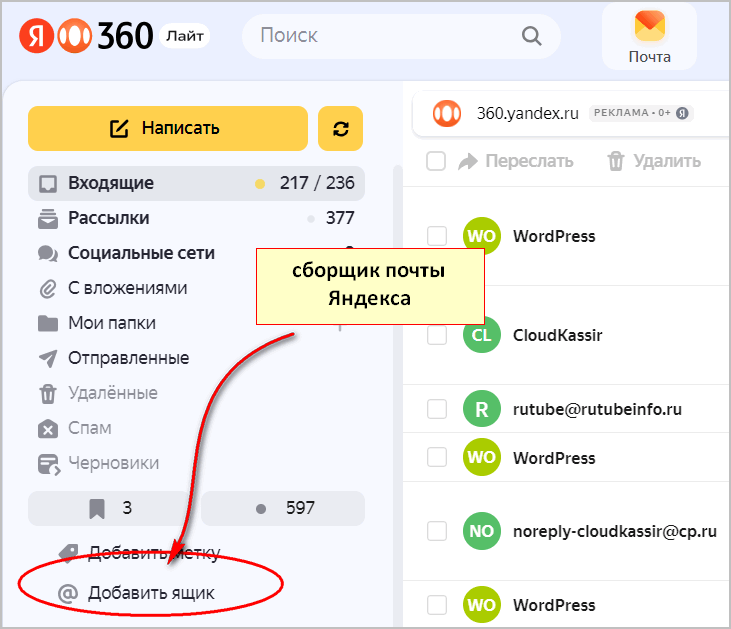731x629 pixels.
Task: Tick checkbox for noreply-cloudkassir@cp.ru message
Action: pyautogui.click(x=437, y=531)
